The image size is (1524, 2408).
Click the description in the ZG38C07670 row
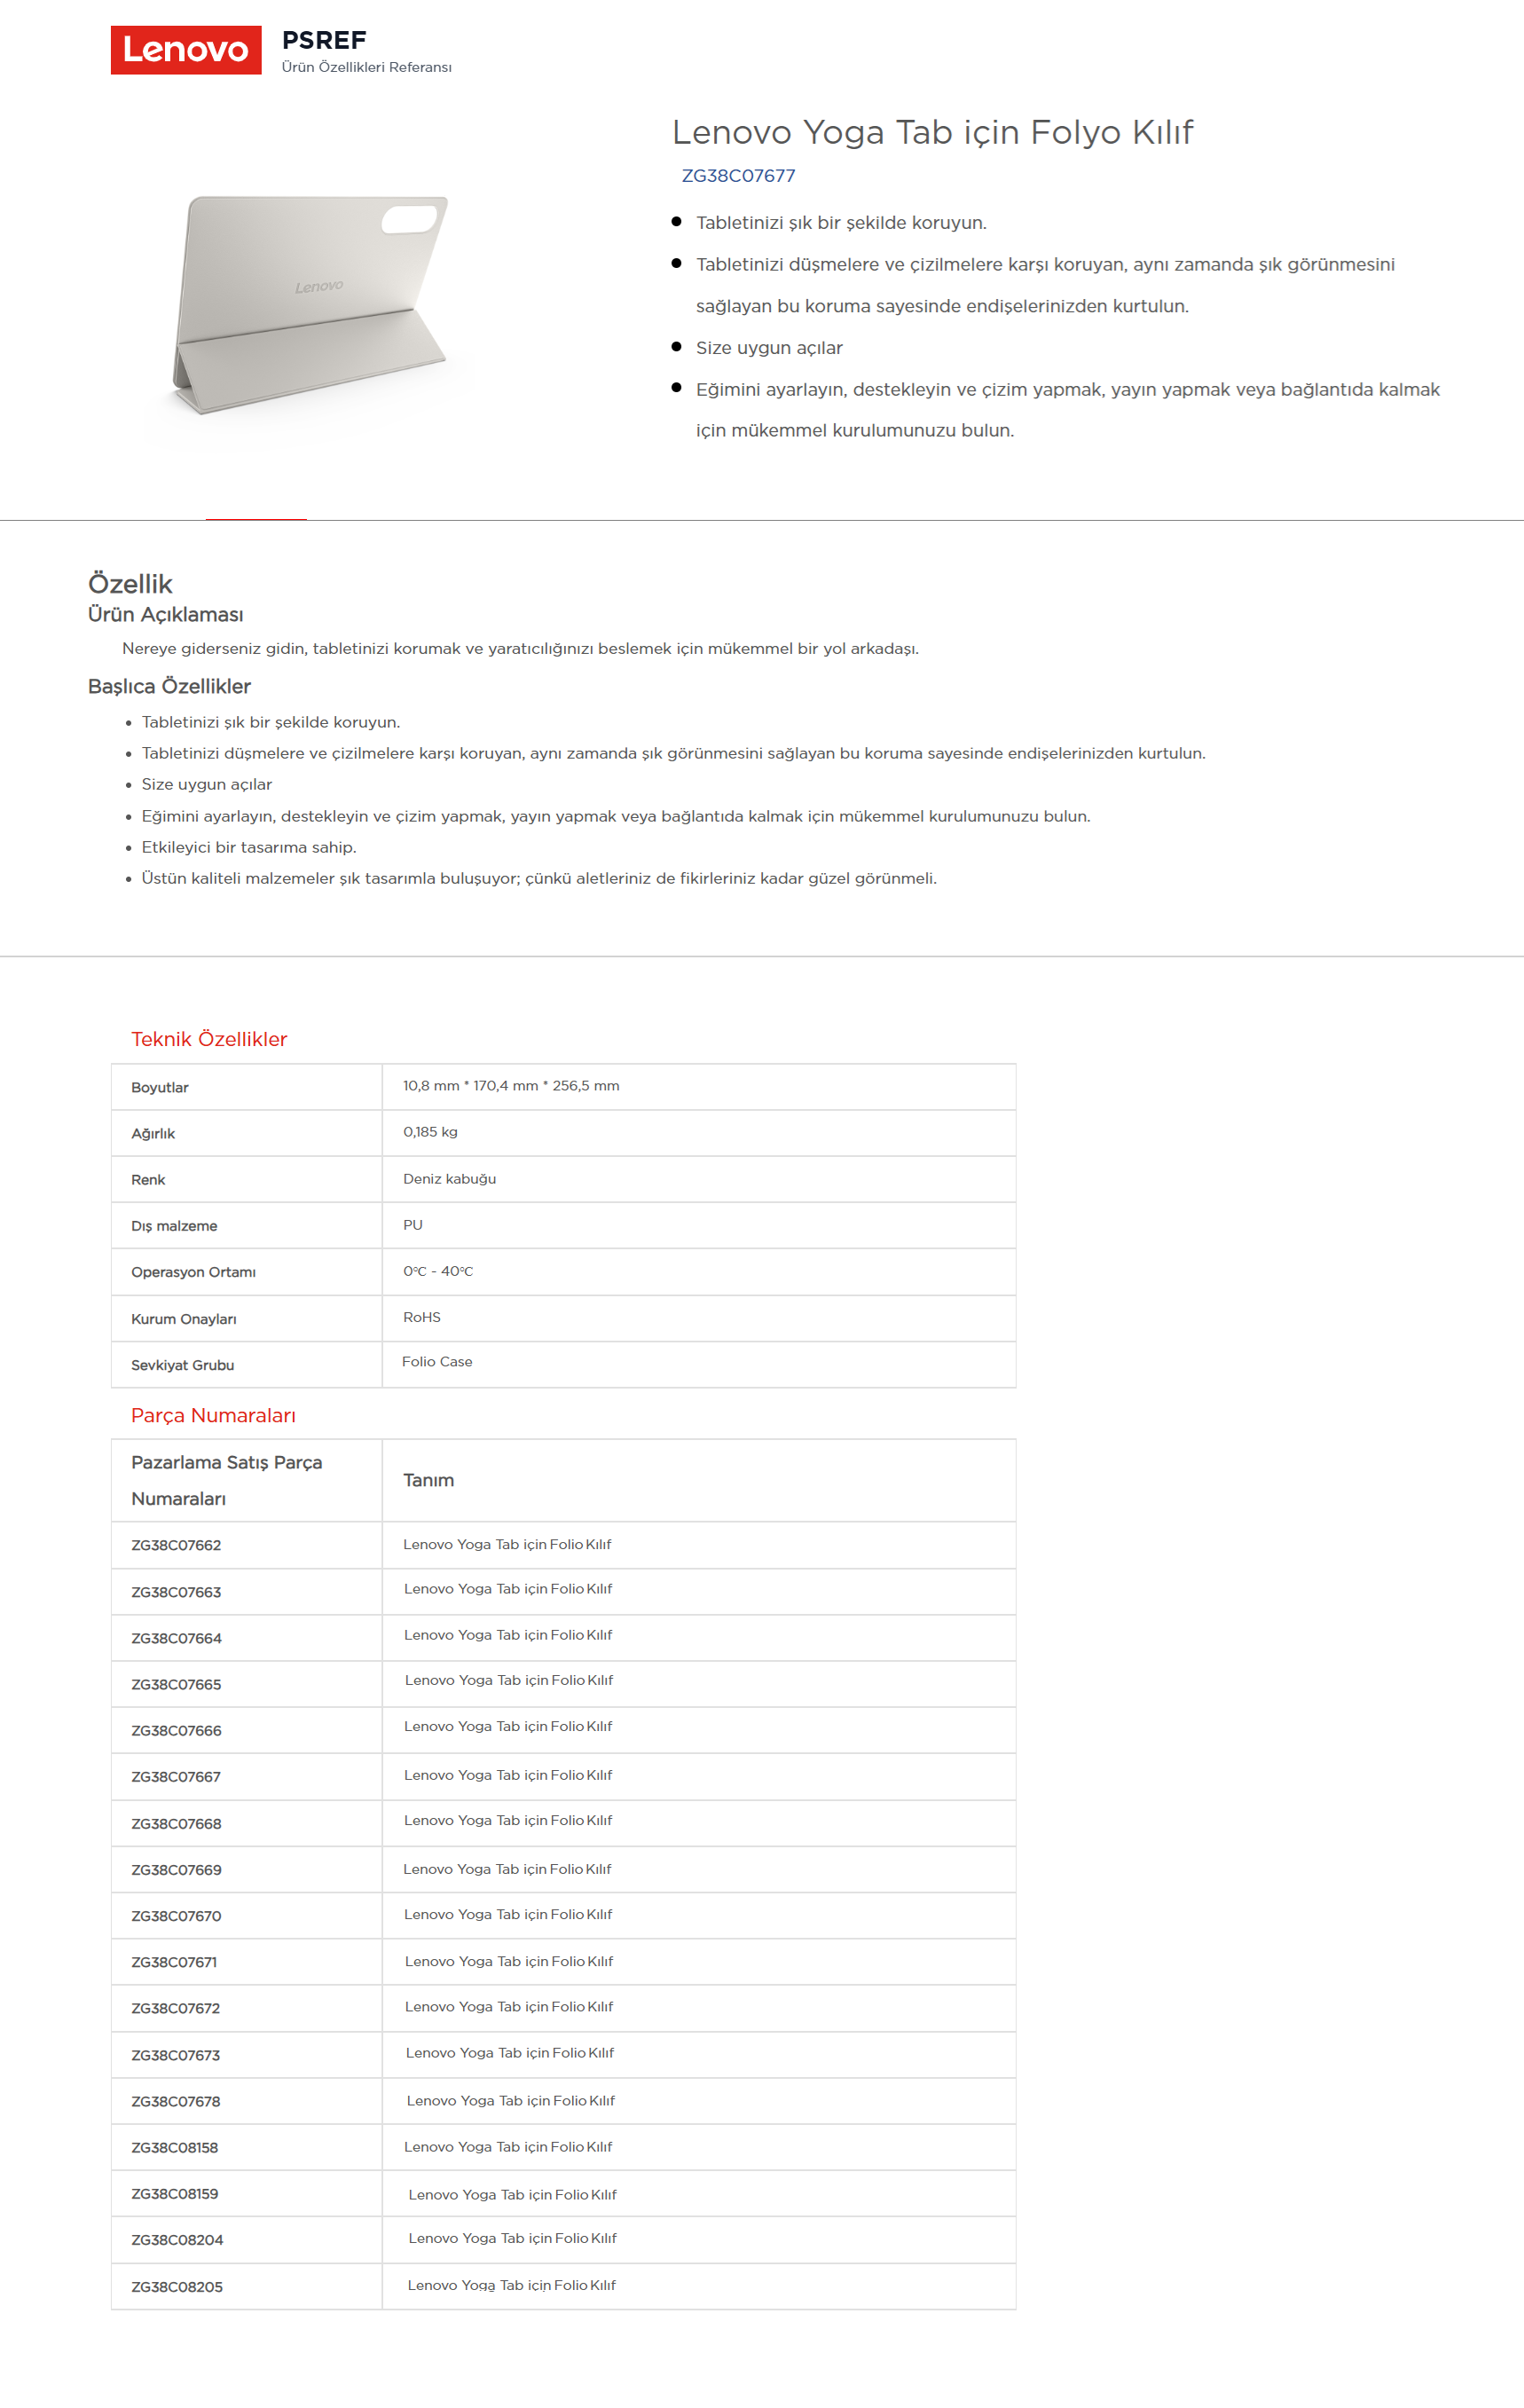click(x=508, y=1914)
